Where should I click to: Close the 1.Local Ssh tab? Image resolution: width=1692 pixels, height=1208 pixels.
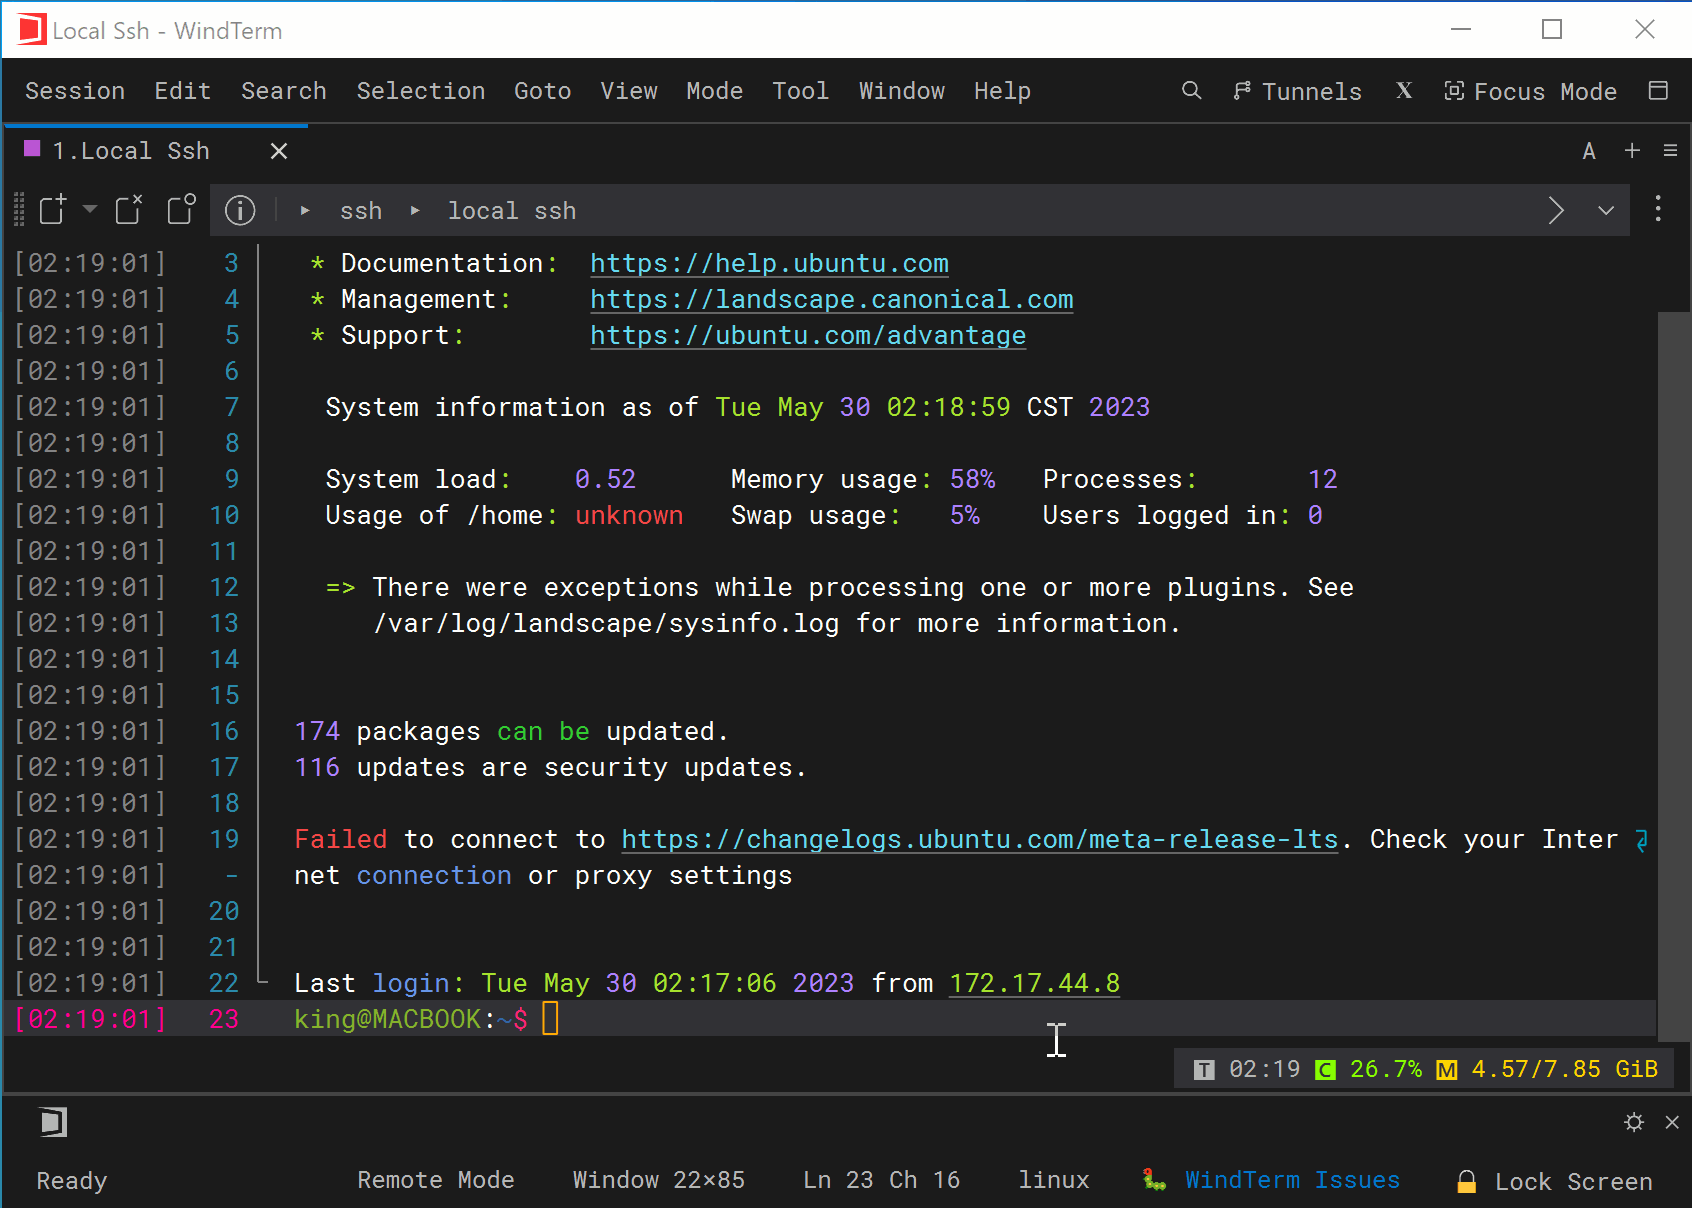coord(279,151)
